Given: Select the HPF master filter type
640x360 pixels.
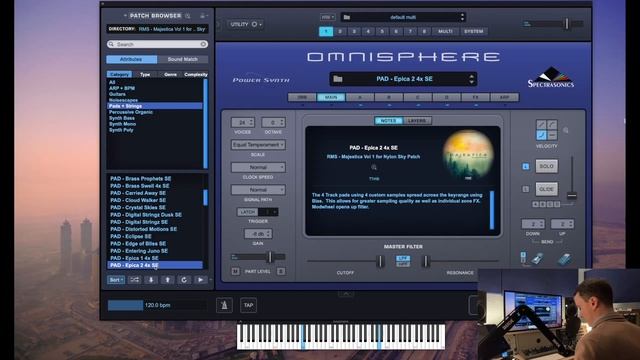Looking at the screenshot, I should pos(403,264).
